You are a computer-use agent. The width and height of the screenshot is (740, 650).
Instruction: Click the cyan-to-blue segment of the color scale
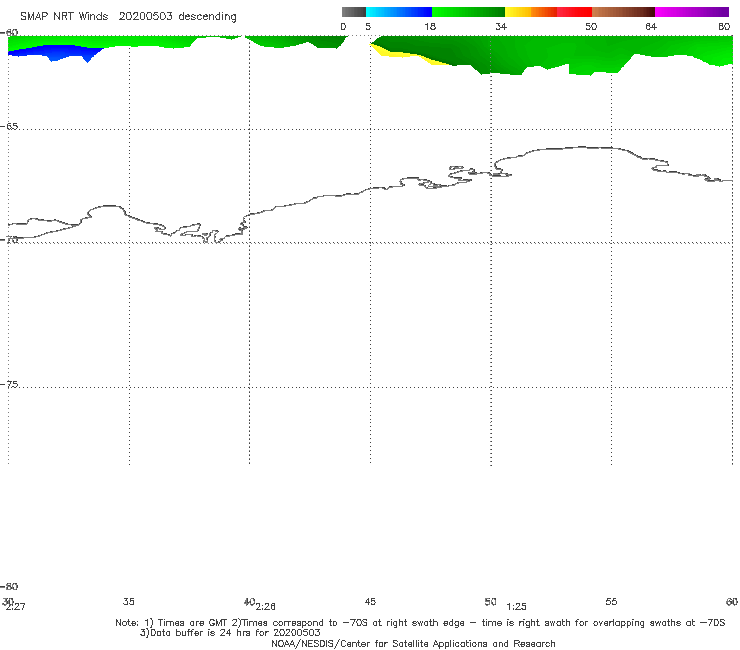point(399,12)
